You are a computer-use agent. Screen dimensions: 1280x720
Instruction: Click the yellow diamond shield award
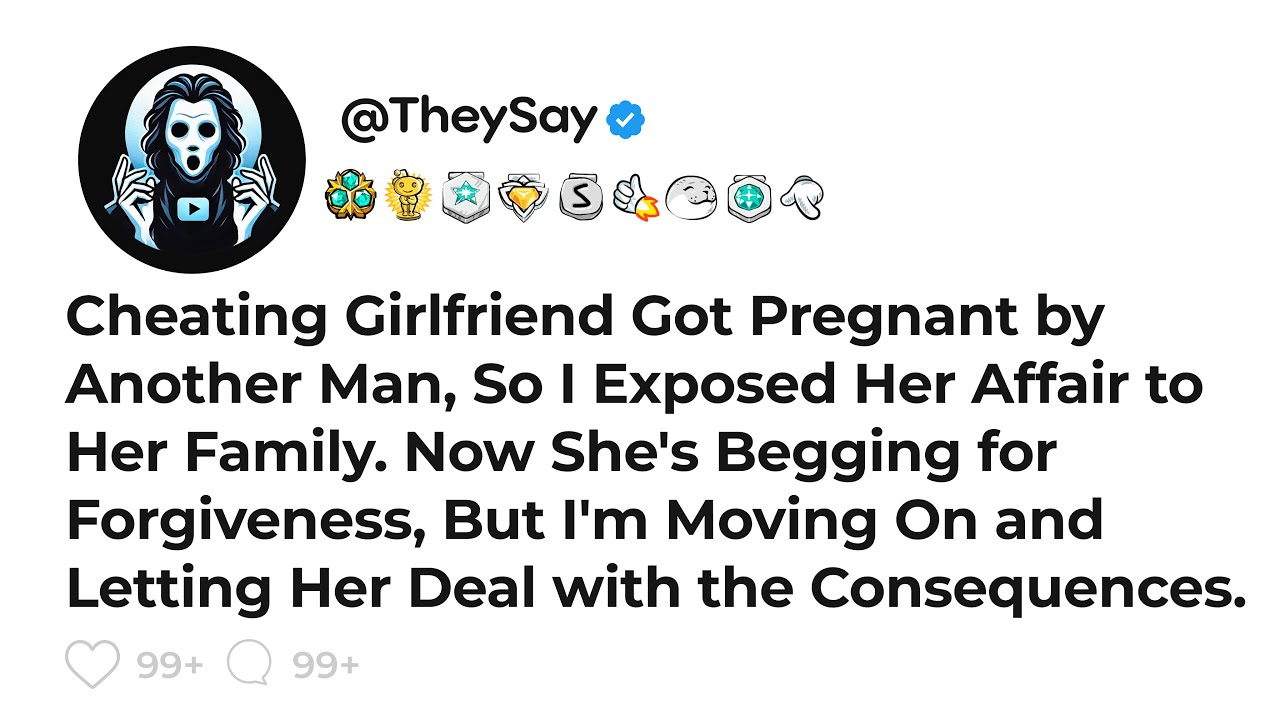tap(523, 197)
